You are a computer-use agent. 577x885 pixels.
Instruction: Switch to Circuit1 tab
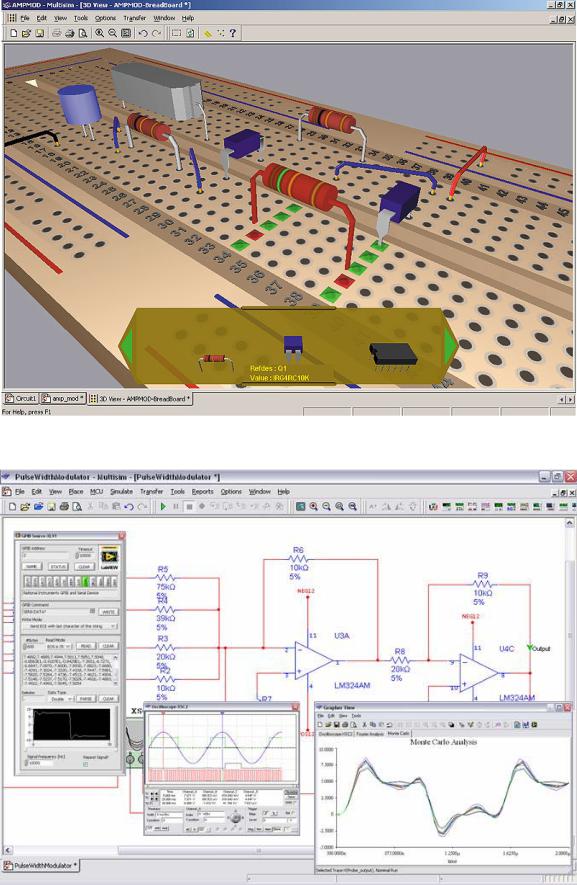point(21,398)
